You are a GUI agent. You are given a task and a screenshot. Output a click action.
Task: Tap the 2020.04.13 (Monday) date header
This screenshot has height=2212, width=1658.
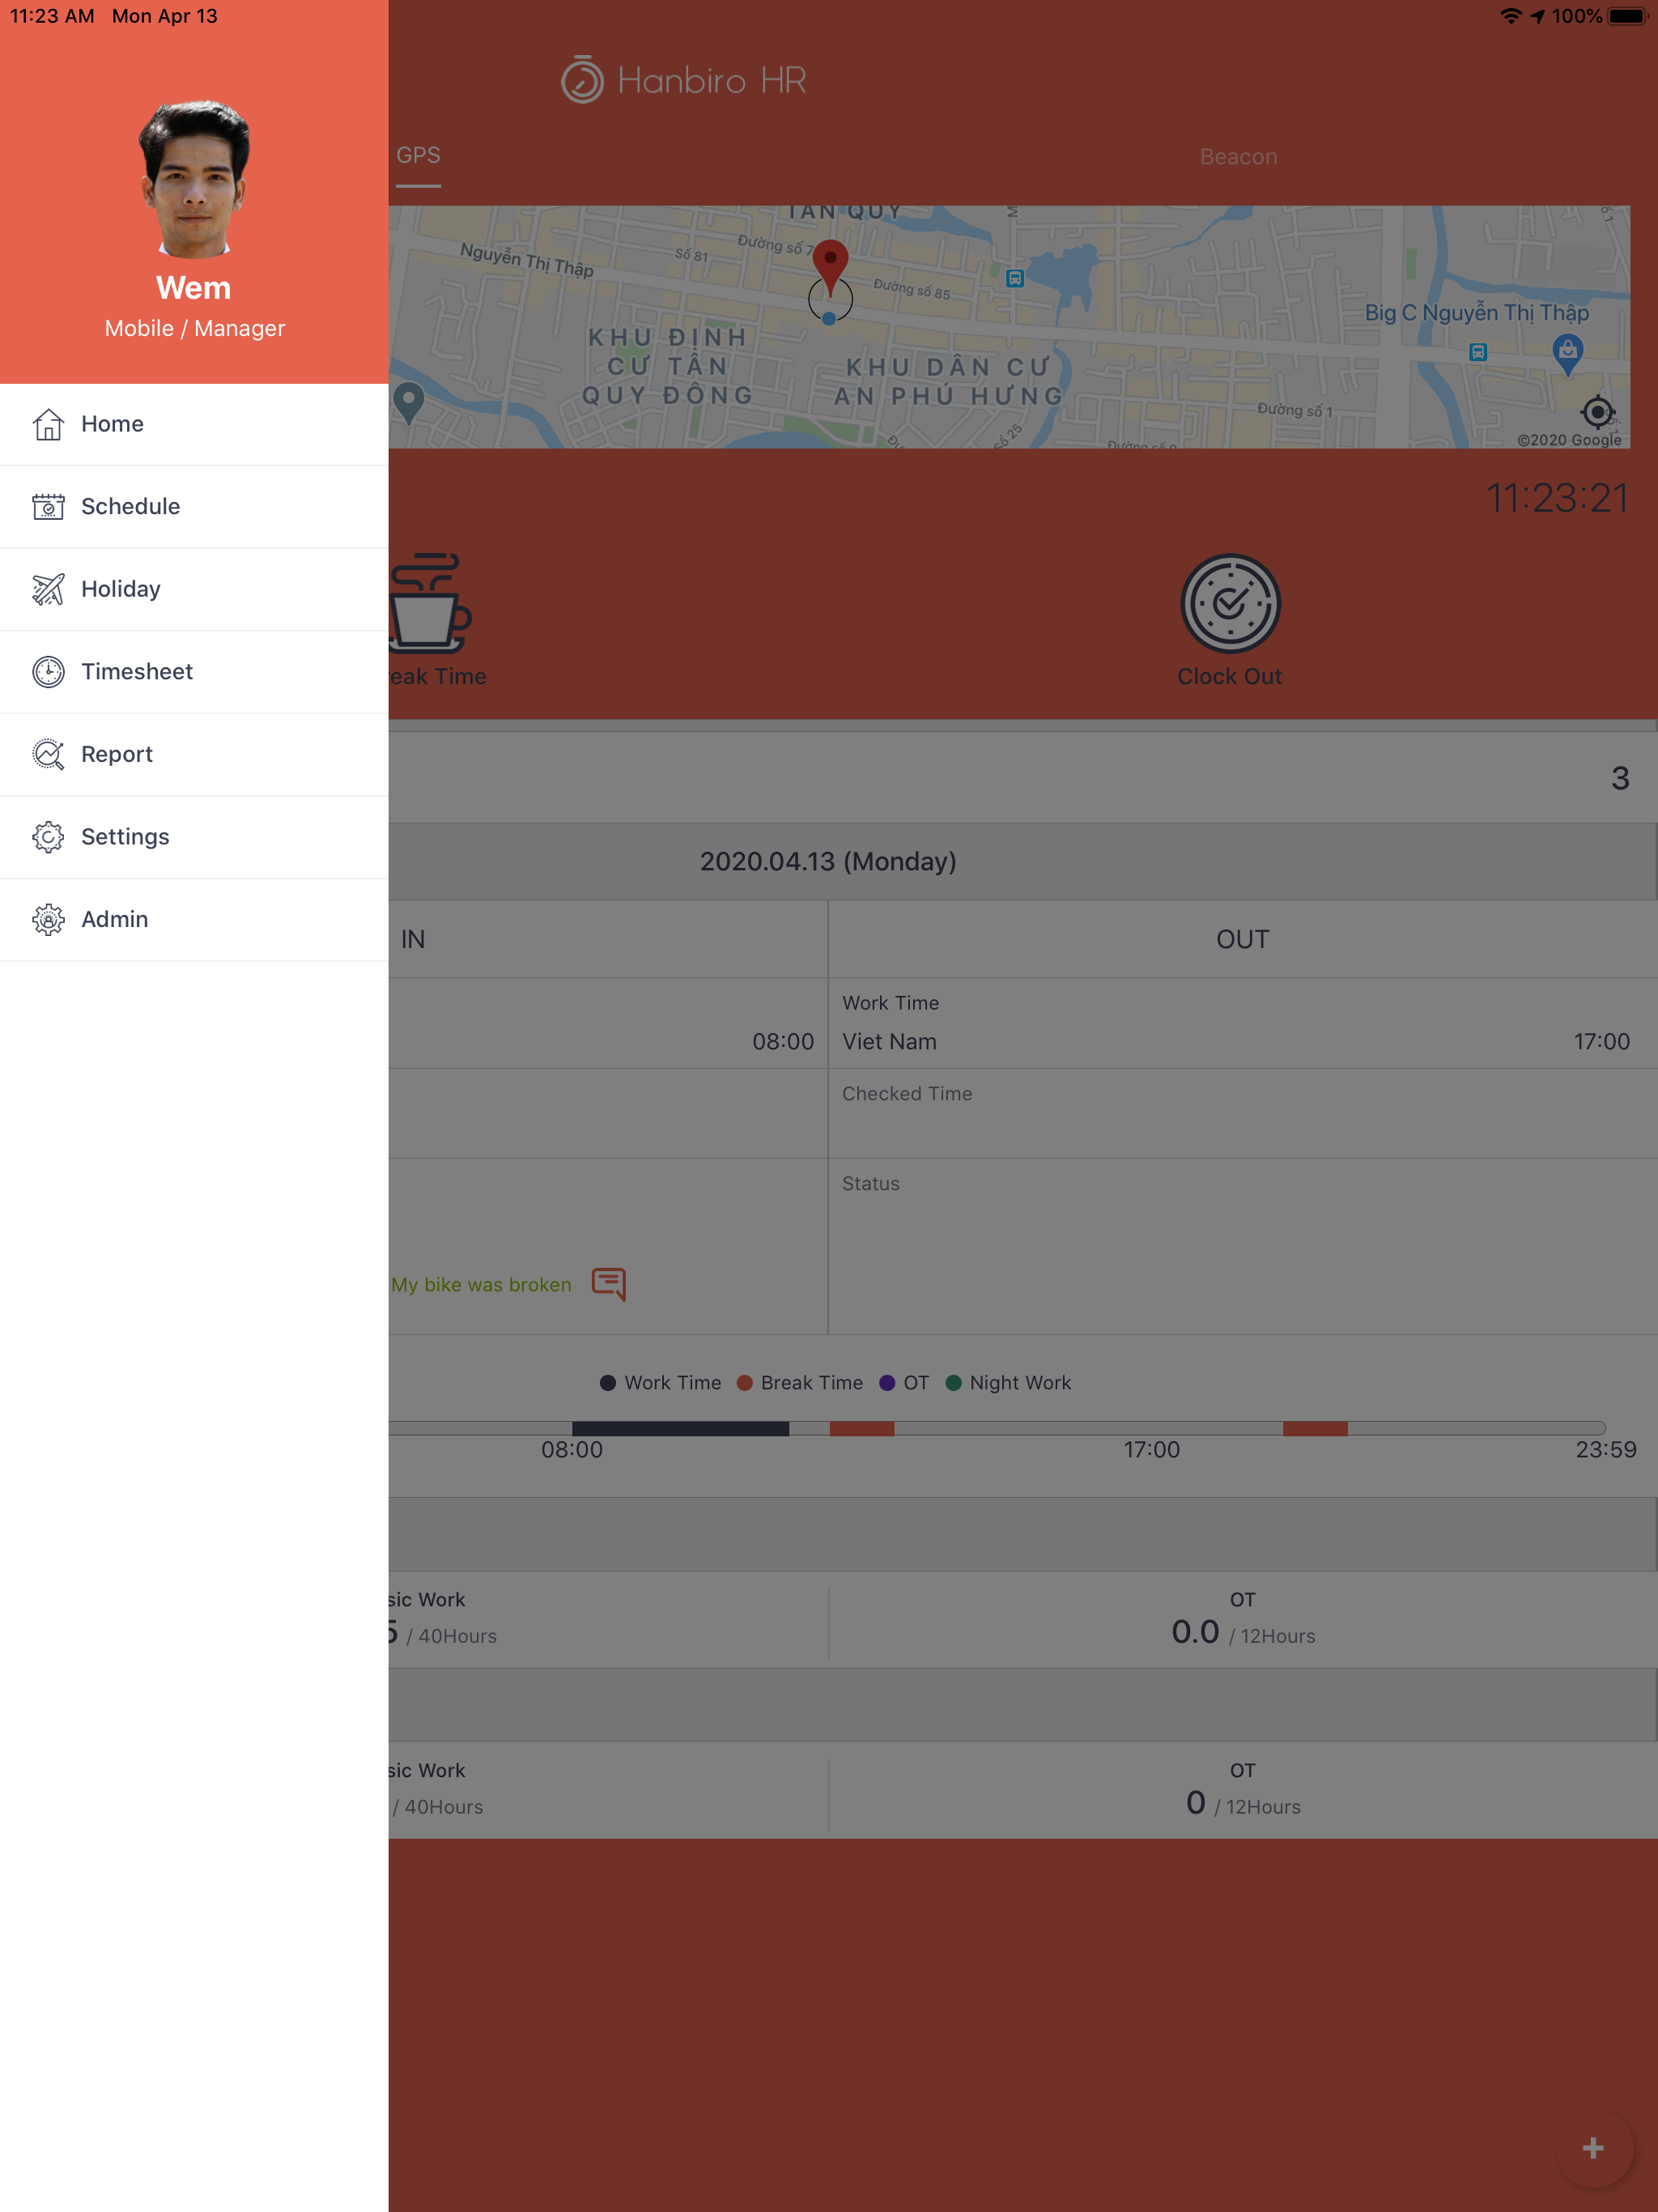point(828,862)
